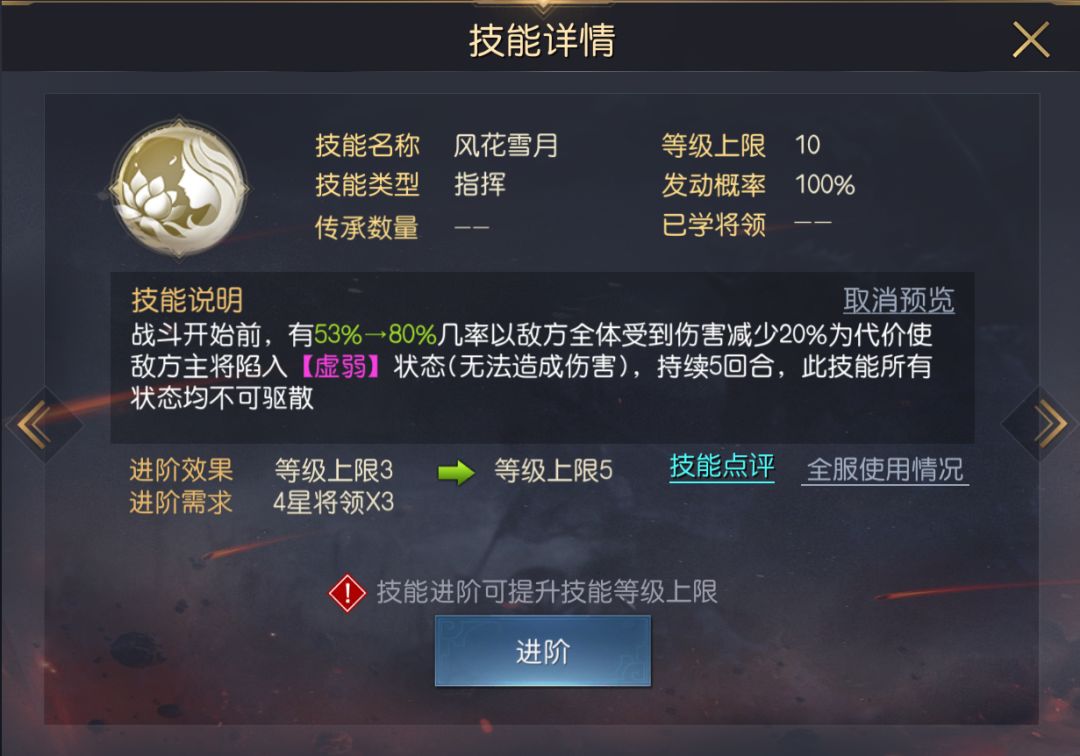
Task: Click the 发动概率 100% value
Action: (824, 185)
